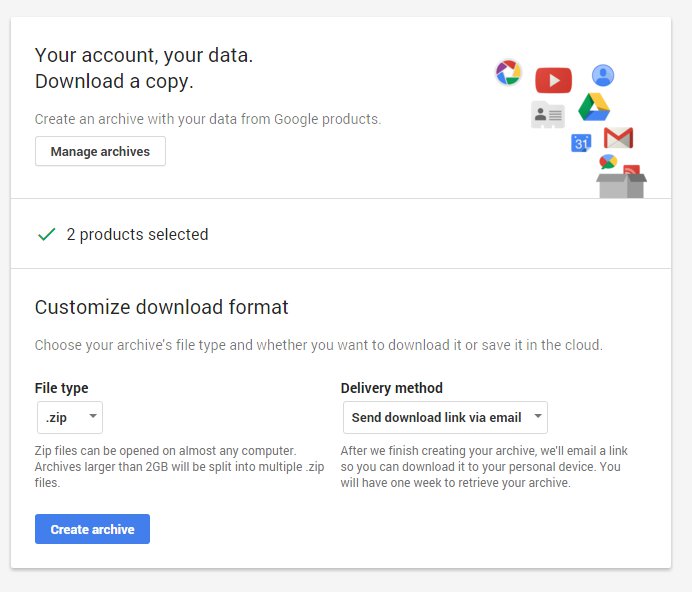This screenshot has width=692, height=592.
Task: Click the blue Create archive button
Action: 92,529
